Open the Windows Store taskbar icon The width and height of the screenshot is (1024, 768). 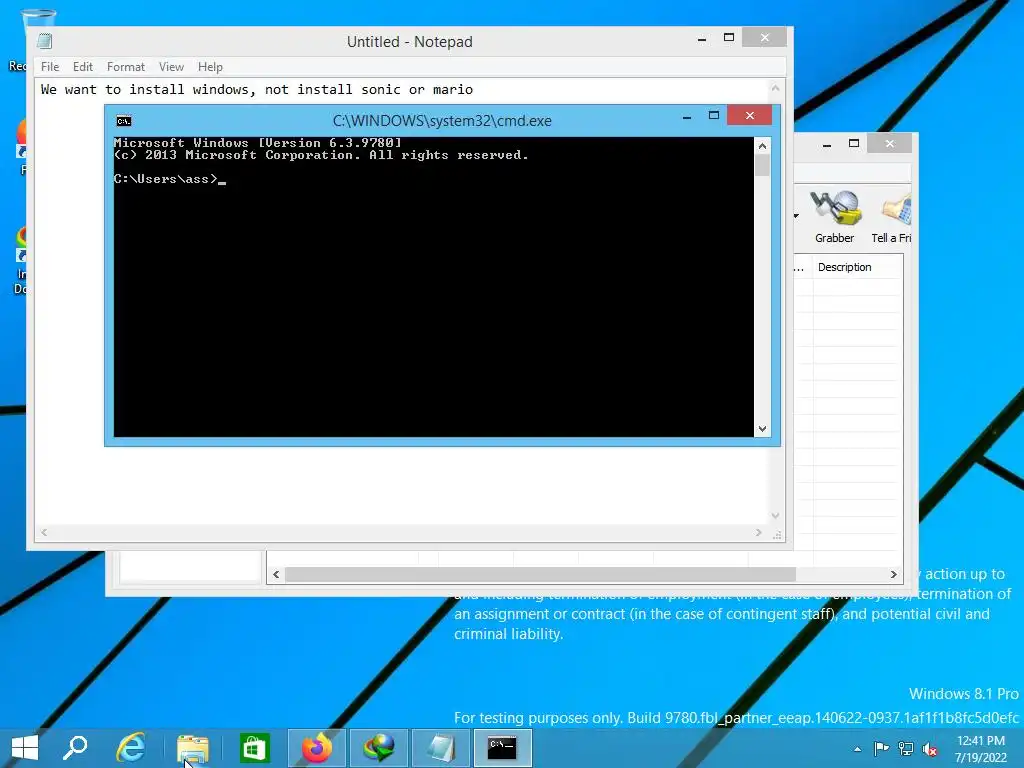(x=255, y=748)
